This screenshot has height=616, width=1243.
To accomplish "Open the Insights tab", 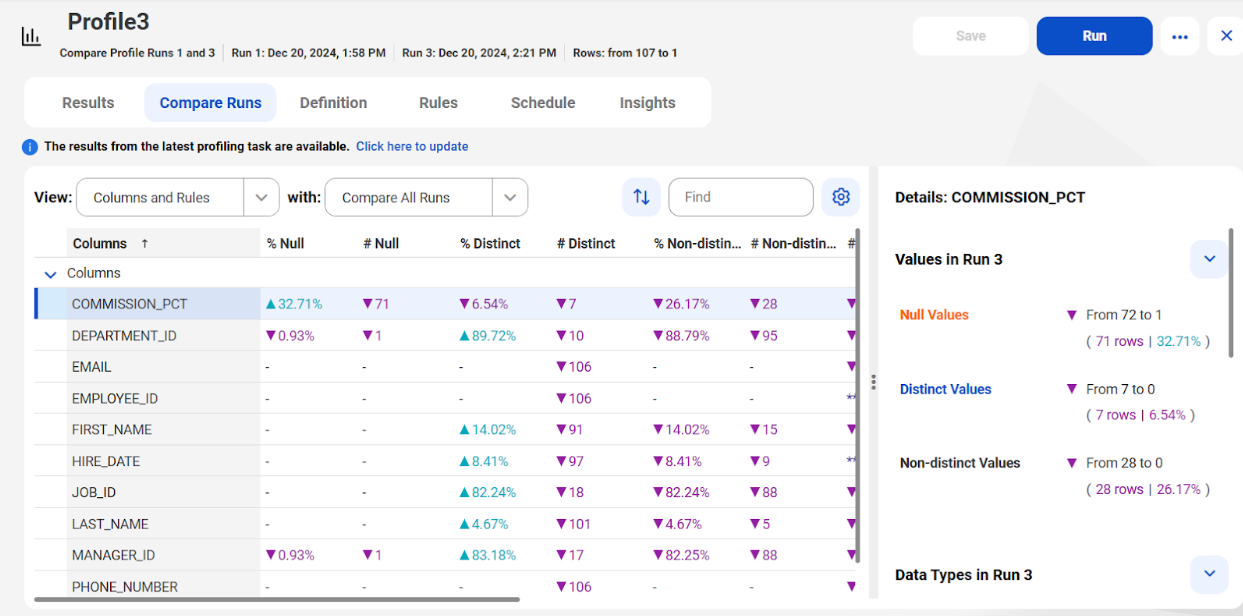I will point(646,102).
